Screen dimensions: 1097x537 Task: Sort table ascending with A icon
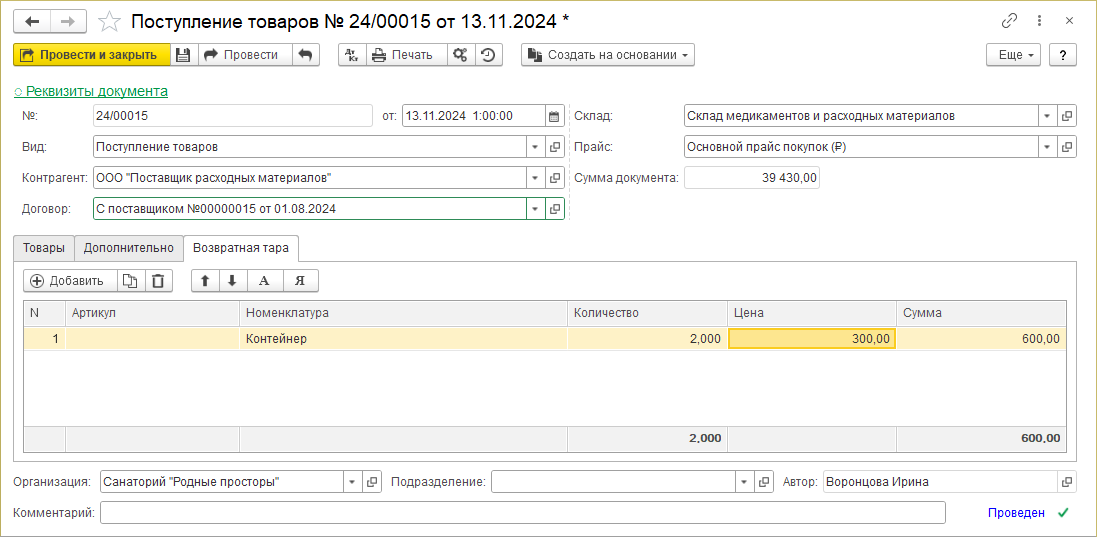point(264,281)
